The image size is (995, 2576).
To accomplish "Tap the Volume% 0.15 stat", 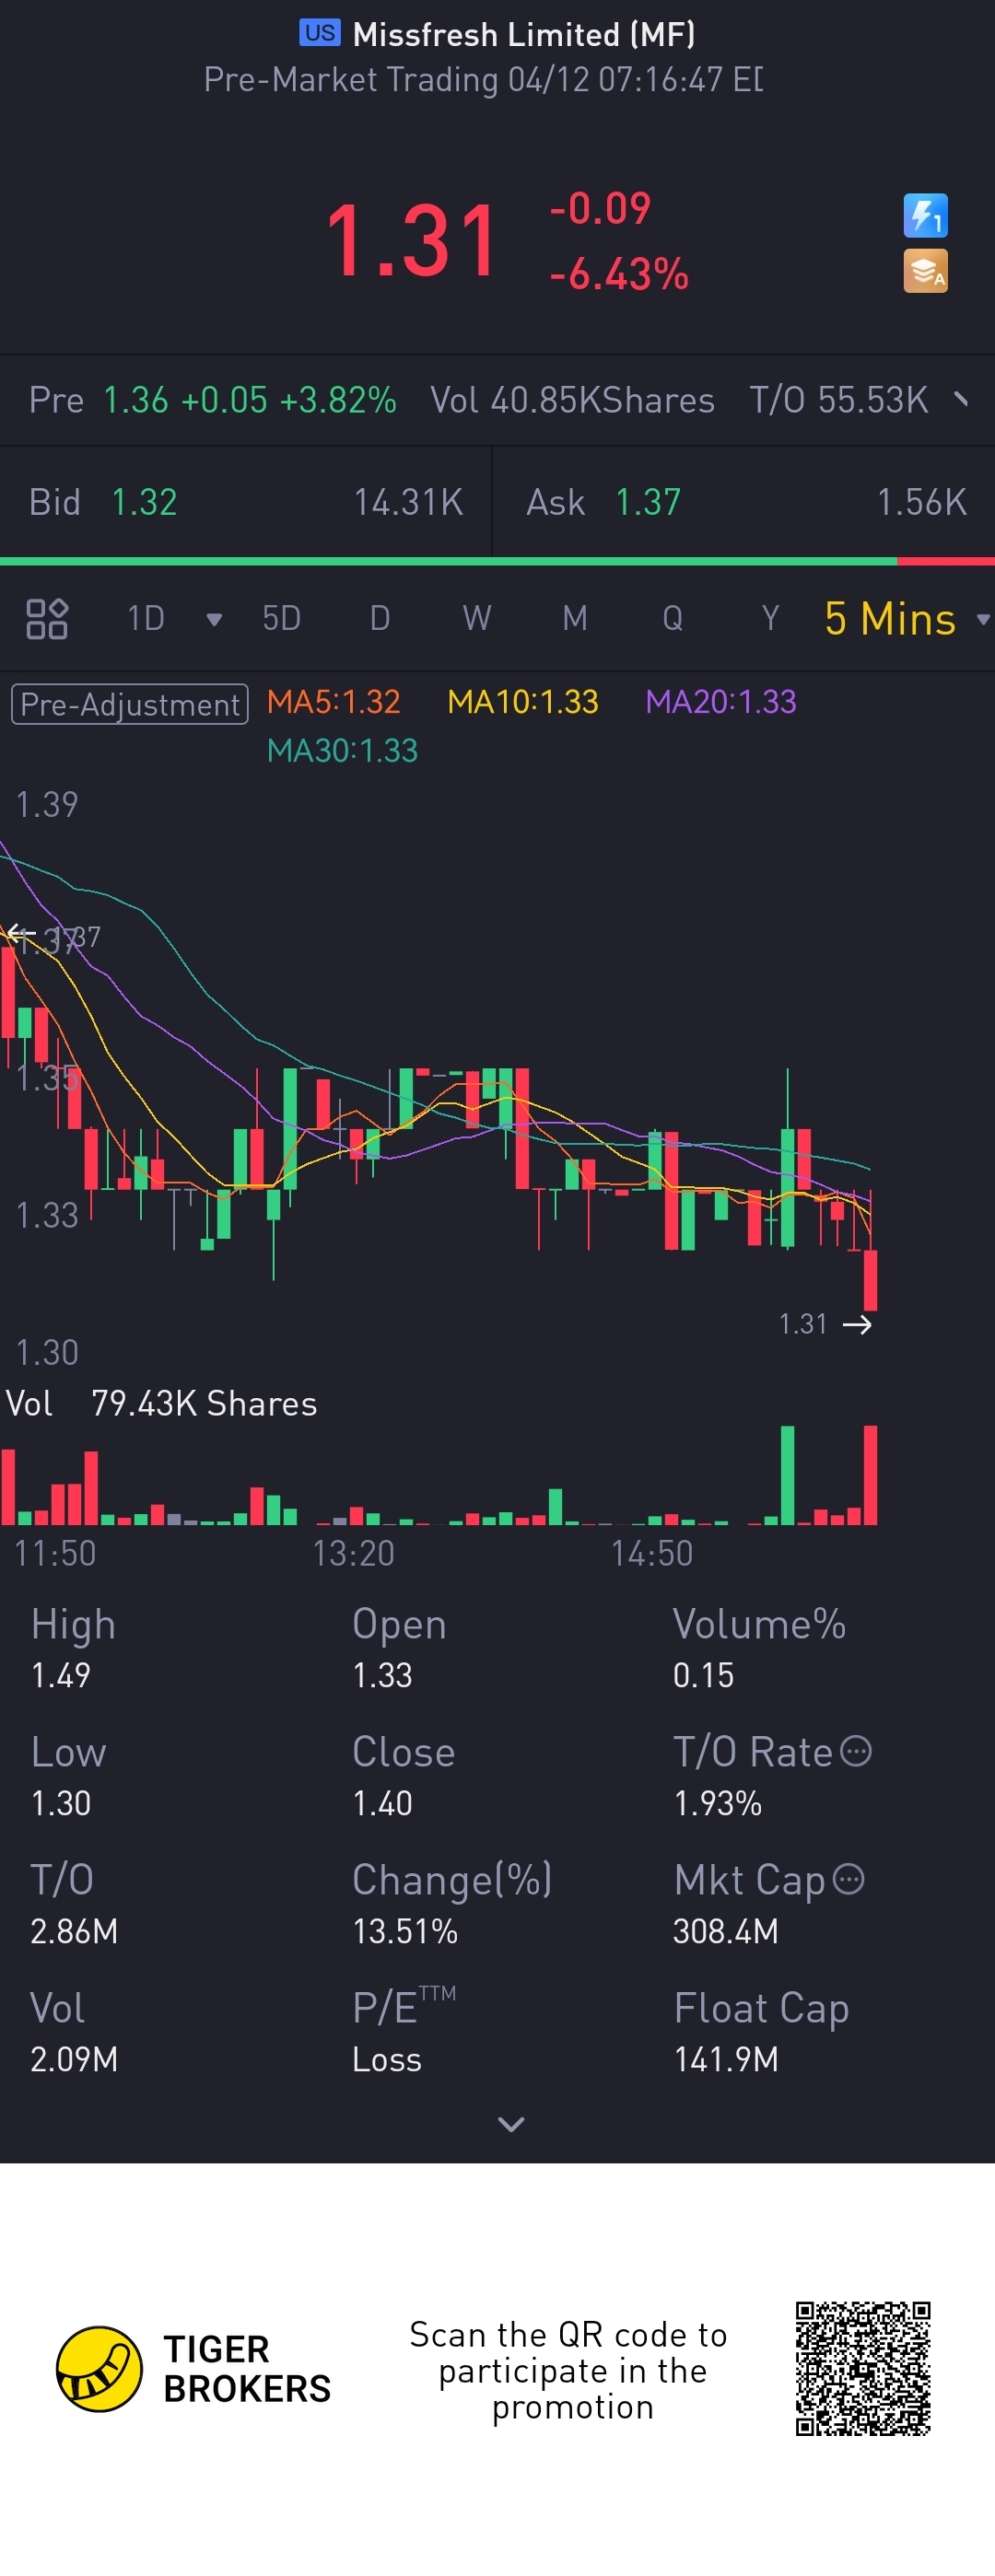I will click(759, 1649).
